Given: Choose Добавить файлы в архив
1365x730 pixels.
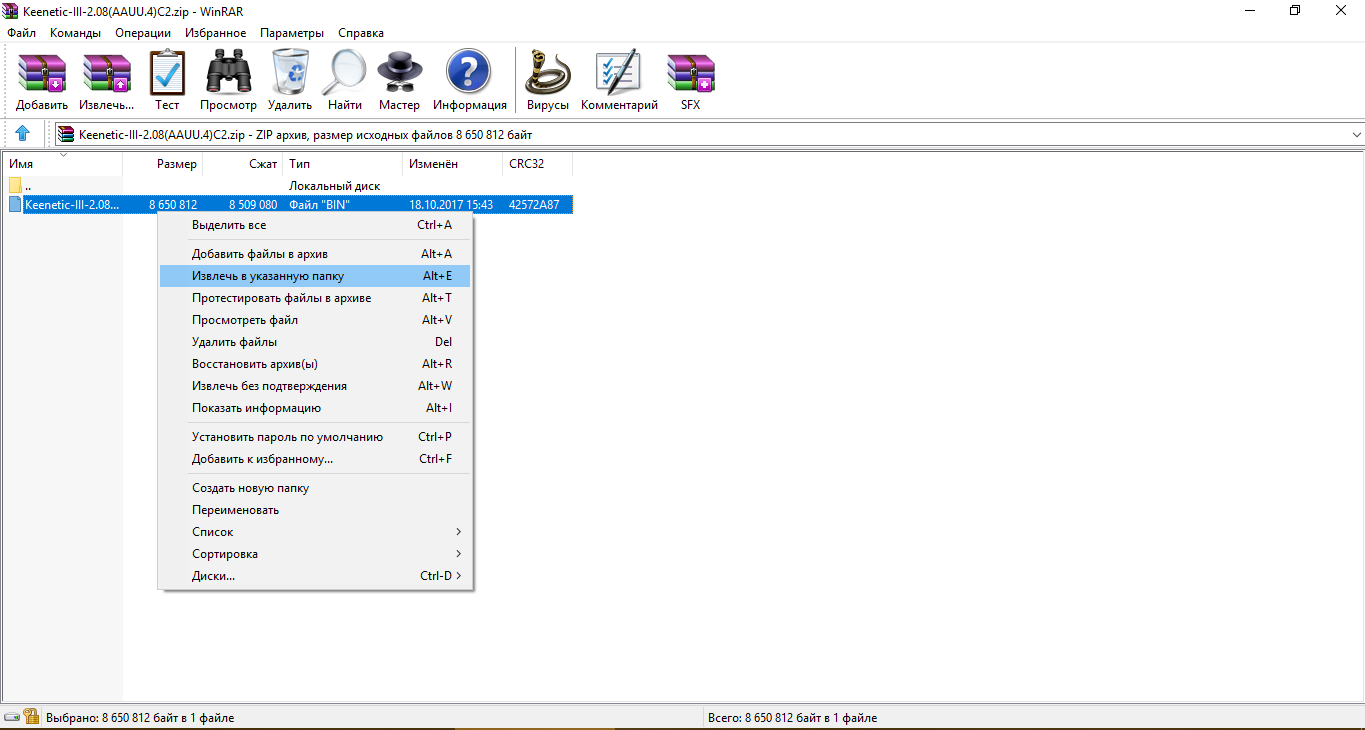Looking at the screenshot, I should pyautogui.click(x=315, y=254).
